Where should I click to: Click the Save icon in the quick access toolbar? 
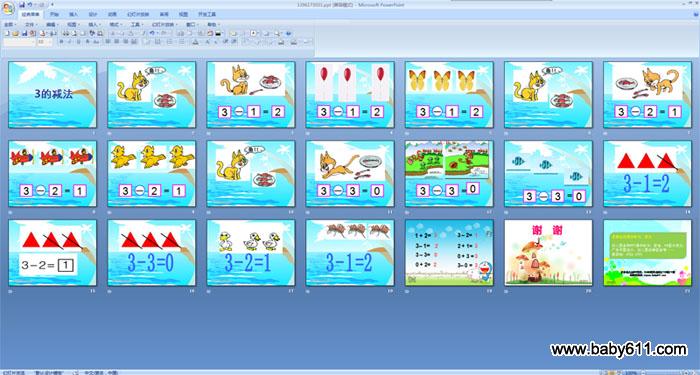tap(22, 5)
